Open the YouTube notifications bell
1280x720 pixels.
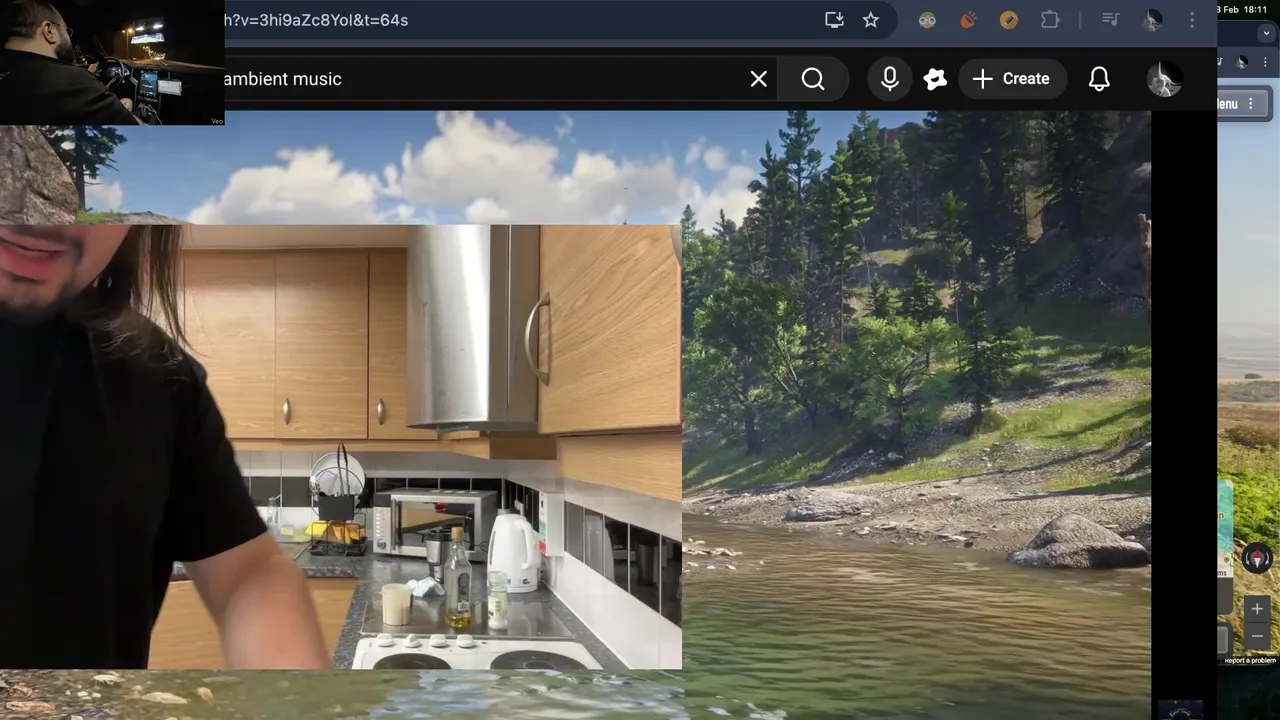pos(1099,79)
